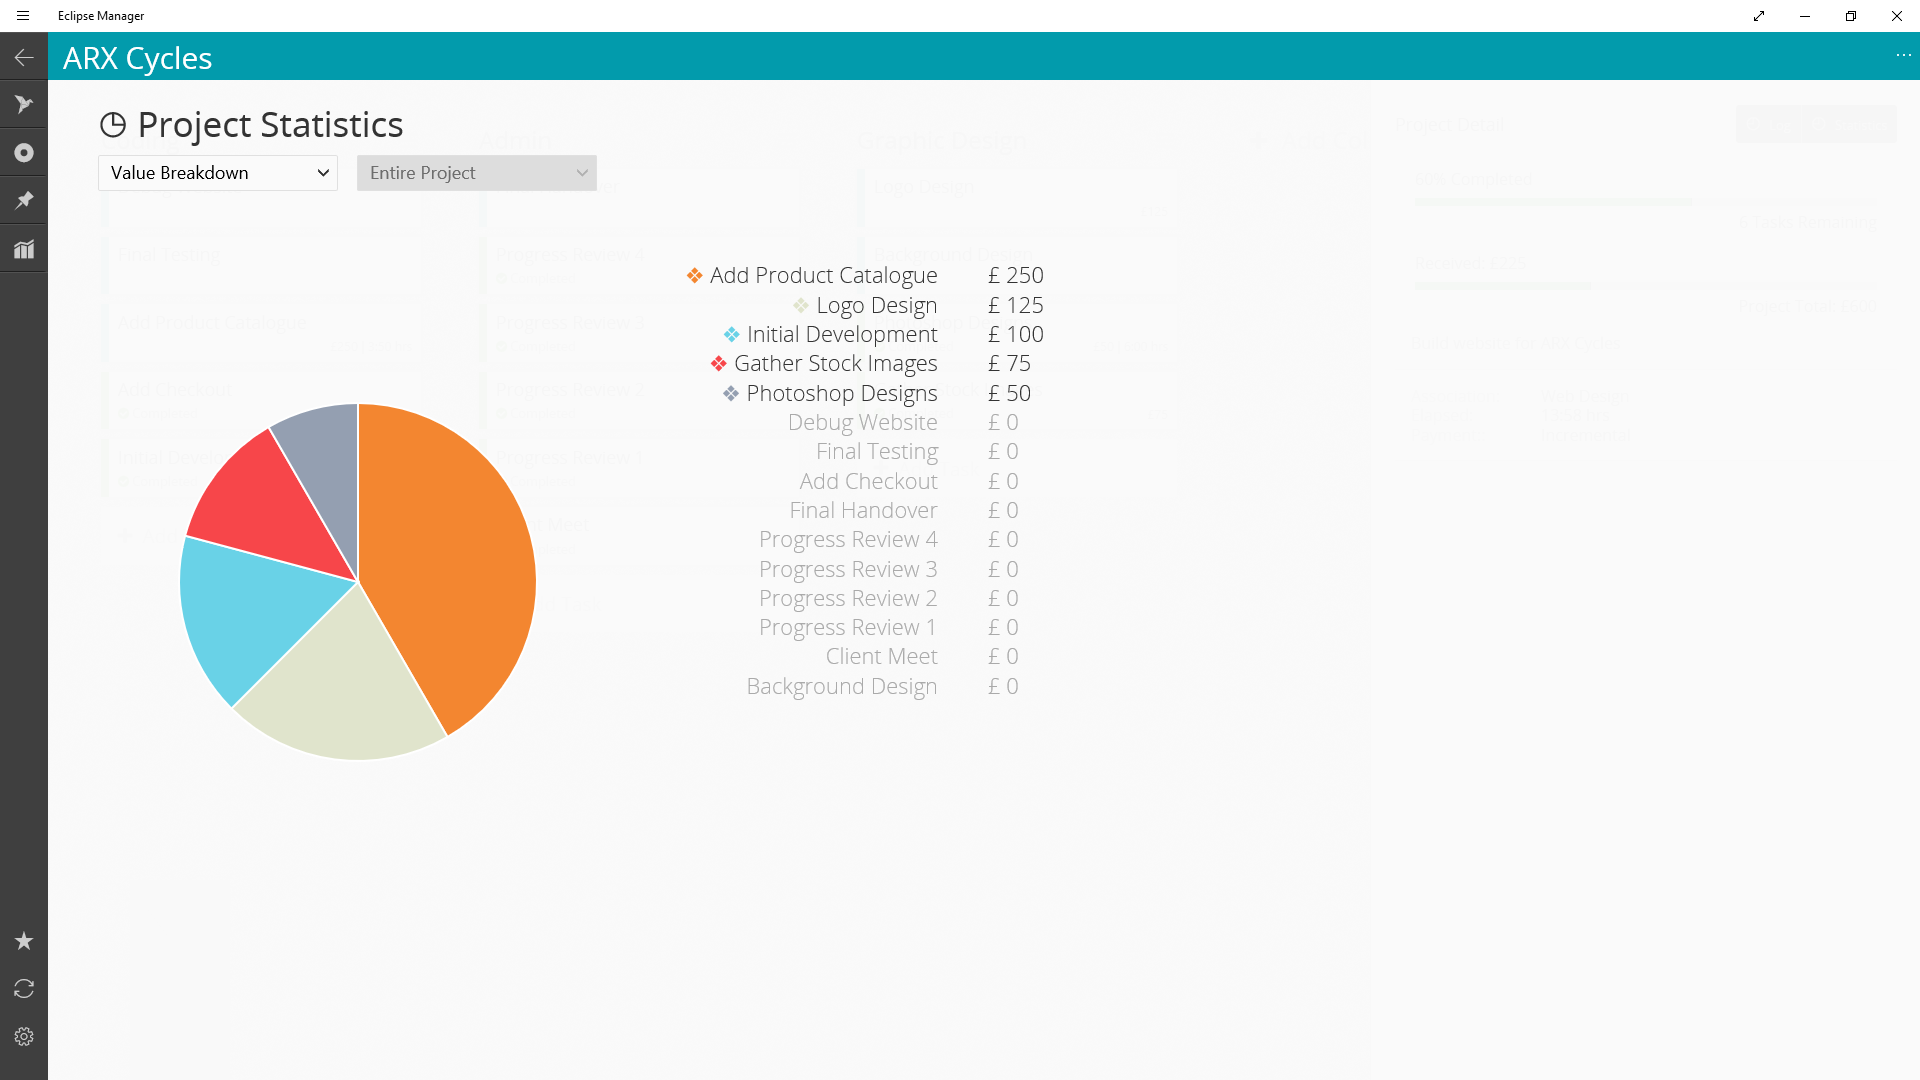Open the more options ellipsis menu
This screenshot has height=1080, width=1920.
[1903, 56]
